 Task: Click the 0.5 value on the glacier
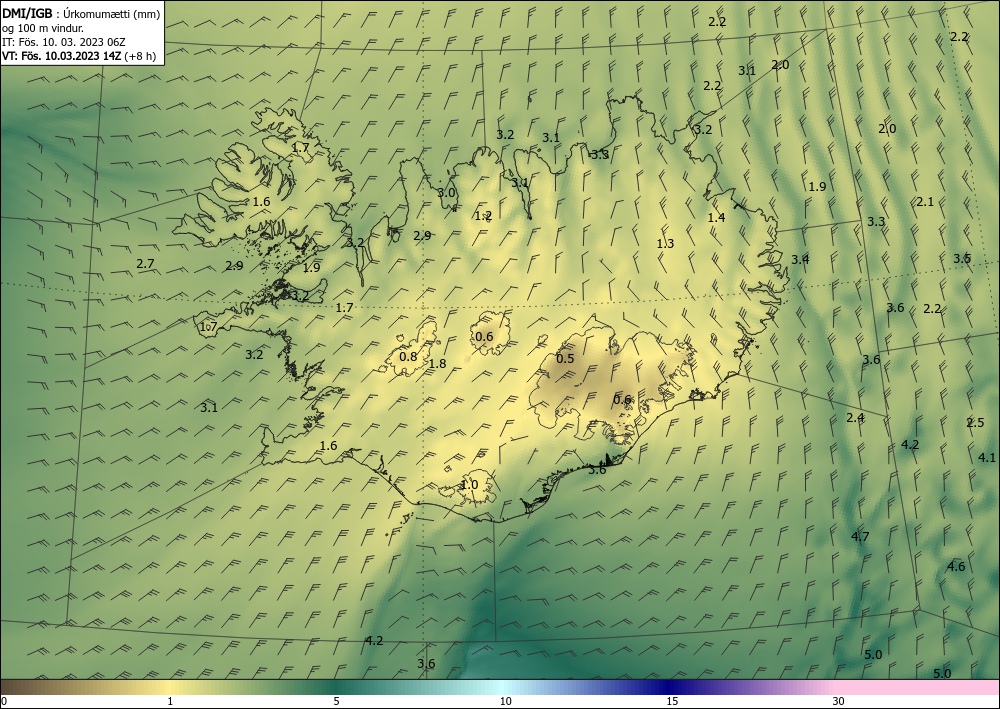click(565, 358)
